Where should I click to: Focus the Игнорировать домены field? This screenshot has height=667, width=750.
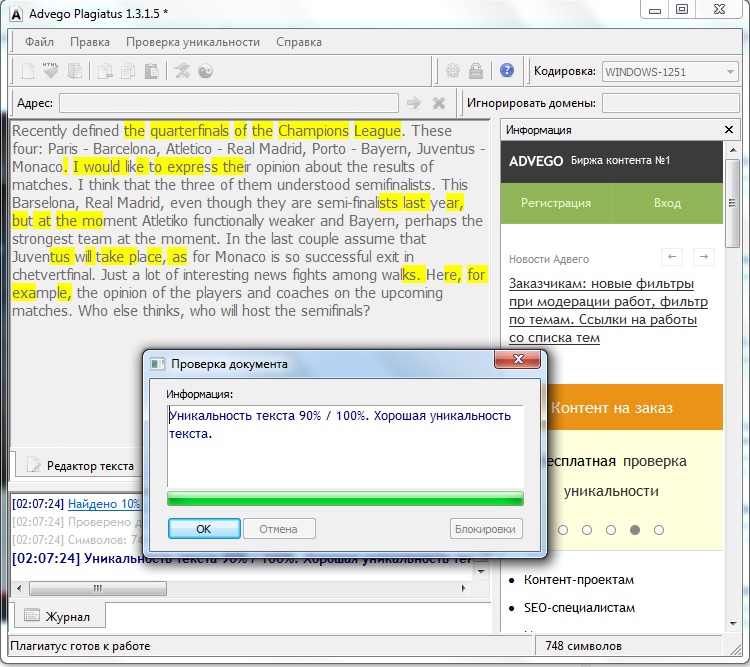pyautogui.click(x=671, y=103)
